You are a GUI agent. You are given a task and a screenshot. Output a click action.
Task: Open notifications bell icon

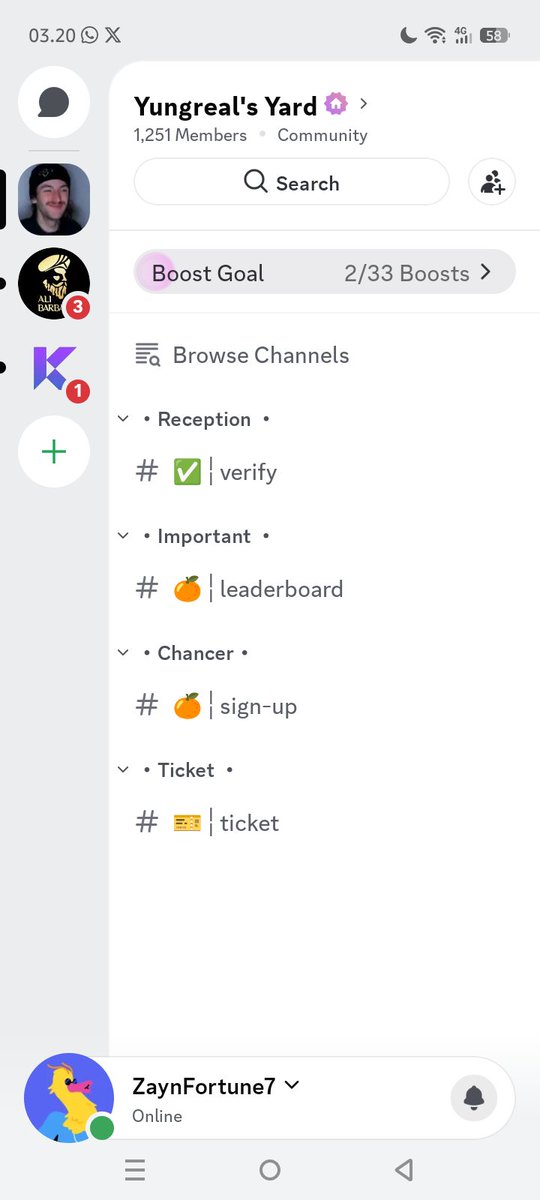click(x=474, y=1098)
